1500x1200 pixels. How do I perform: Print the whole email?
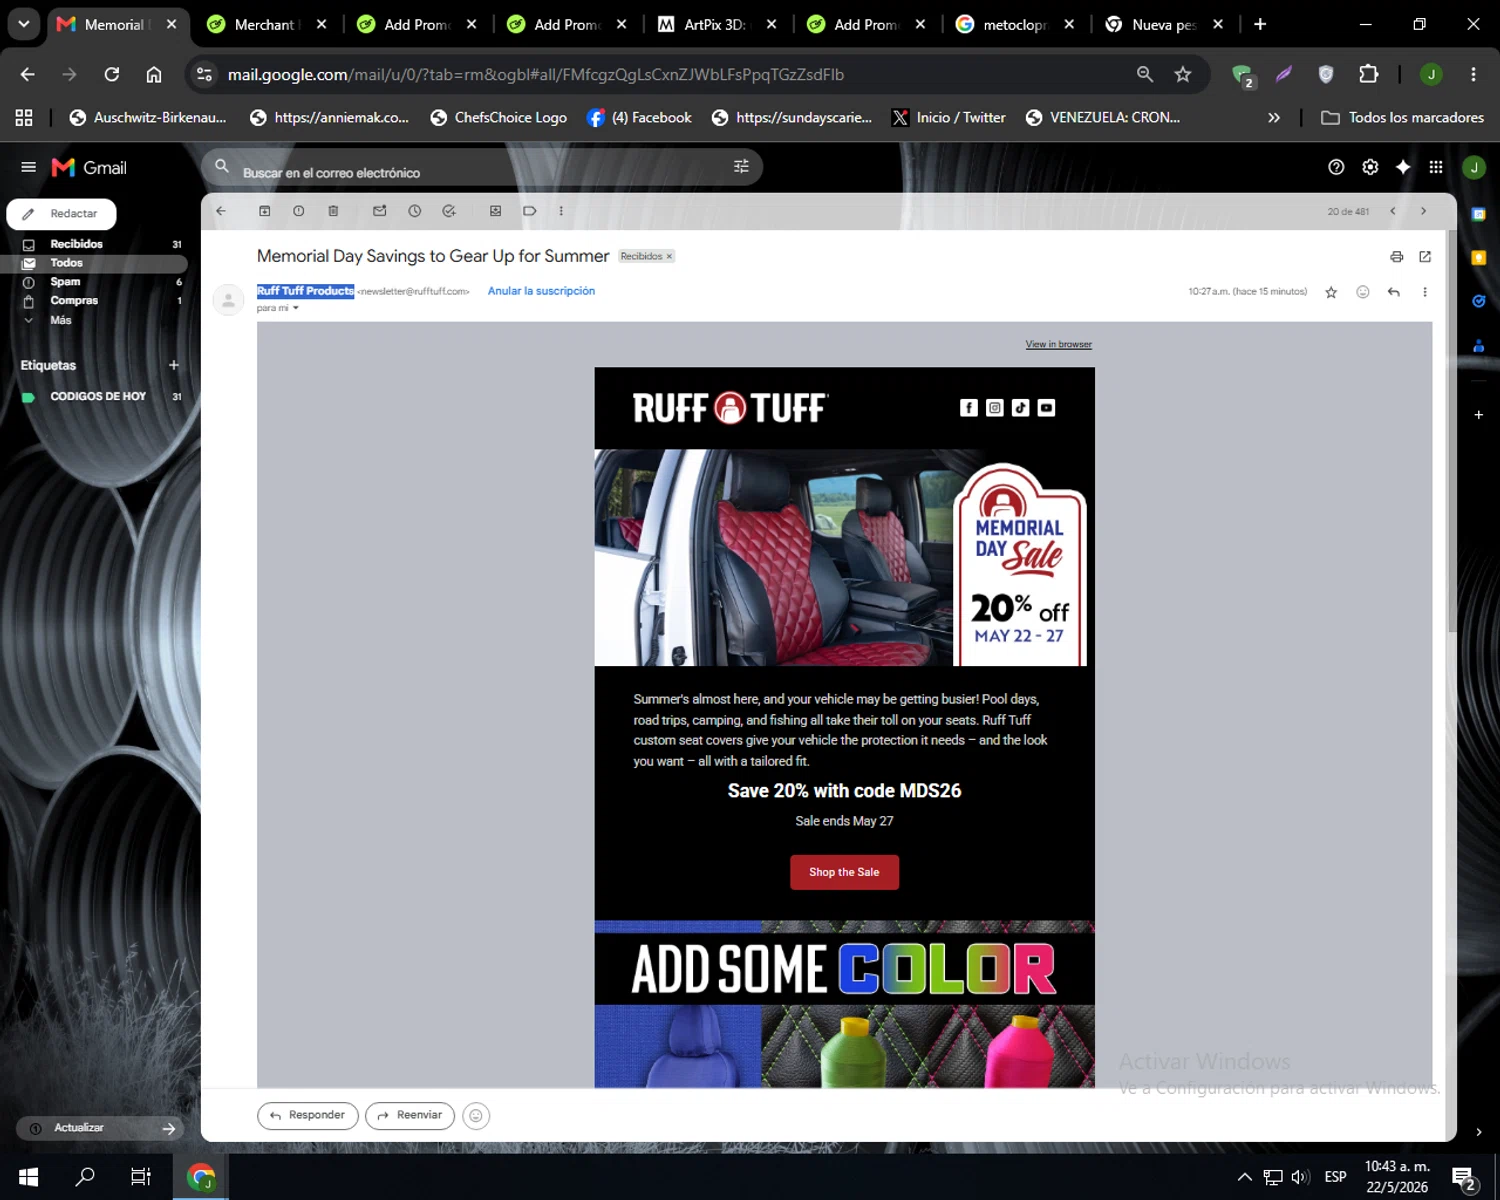click(x=1397, y=257)
